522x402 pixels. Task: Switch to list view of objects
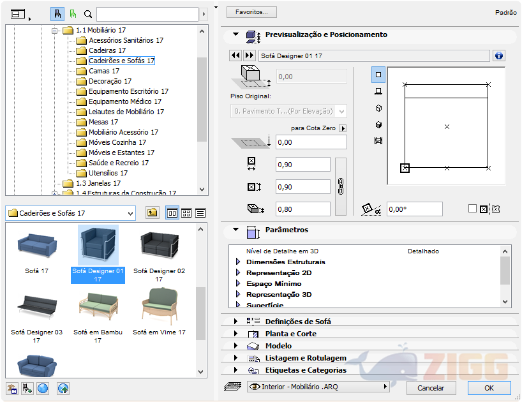click(x=200, y=213)
